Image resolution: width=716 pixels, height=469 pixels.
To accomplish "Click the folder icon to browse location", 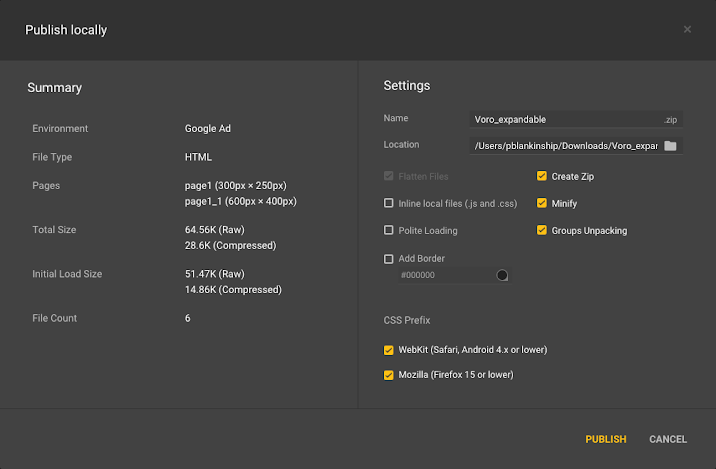I will (x=671, y=146).
